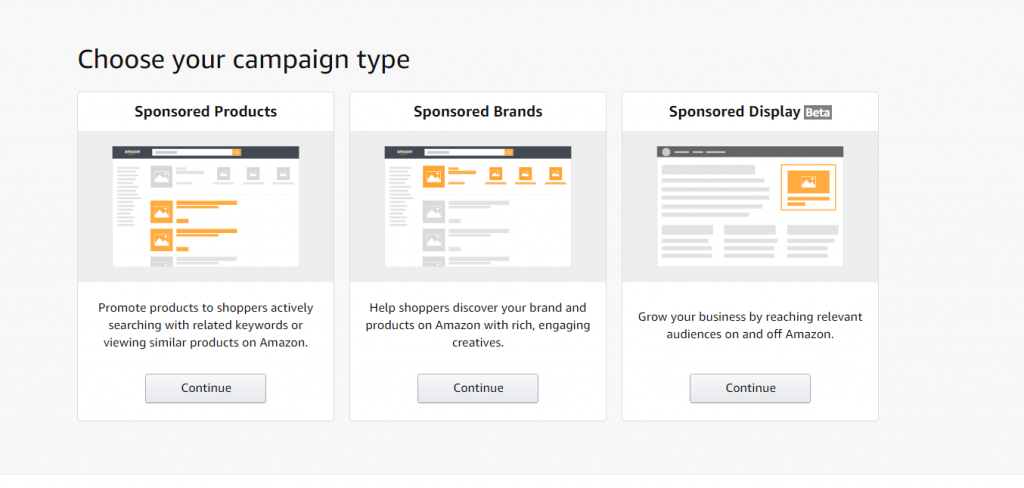
Task: Click orange search button in Sponsored Brands preview
Action: click(509, 152)
